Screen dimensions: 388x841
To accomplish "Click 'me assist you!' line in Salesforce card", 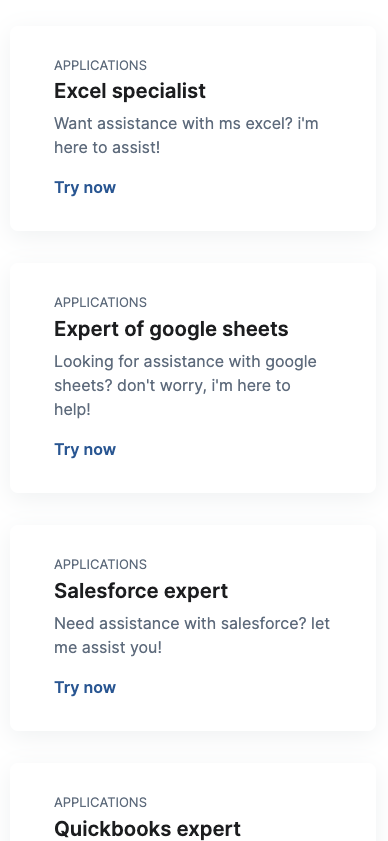I will click(x=108, y=648).
